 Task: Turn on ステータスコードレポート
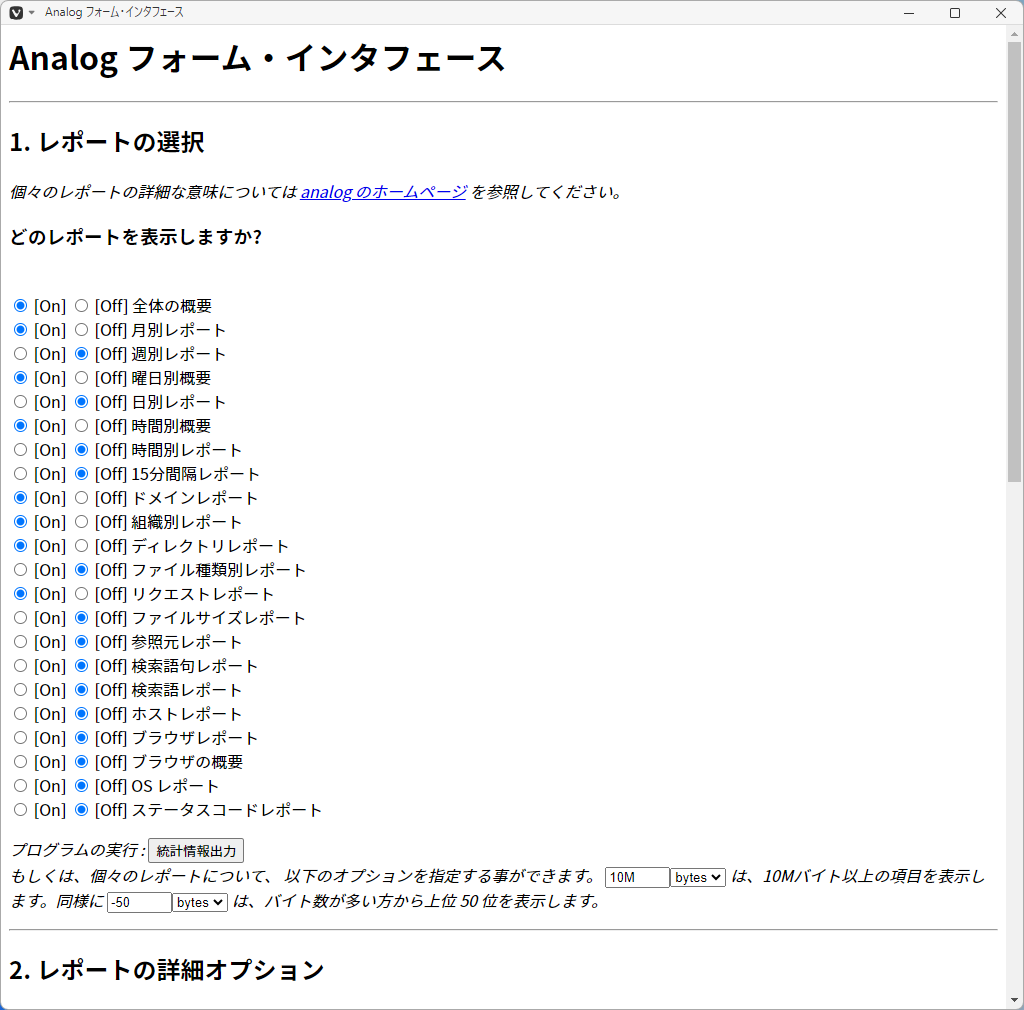point(20,810)
